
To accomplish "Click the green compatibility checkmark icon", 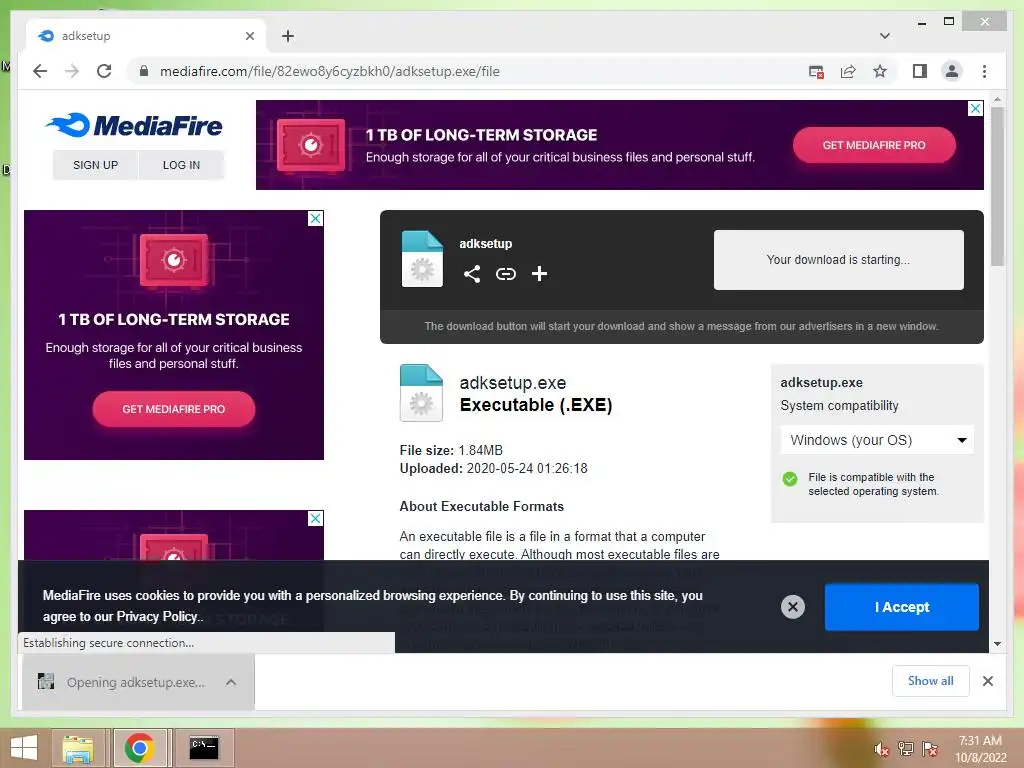I will 790,479.
